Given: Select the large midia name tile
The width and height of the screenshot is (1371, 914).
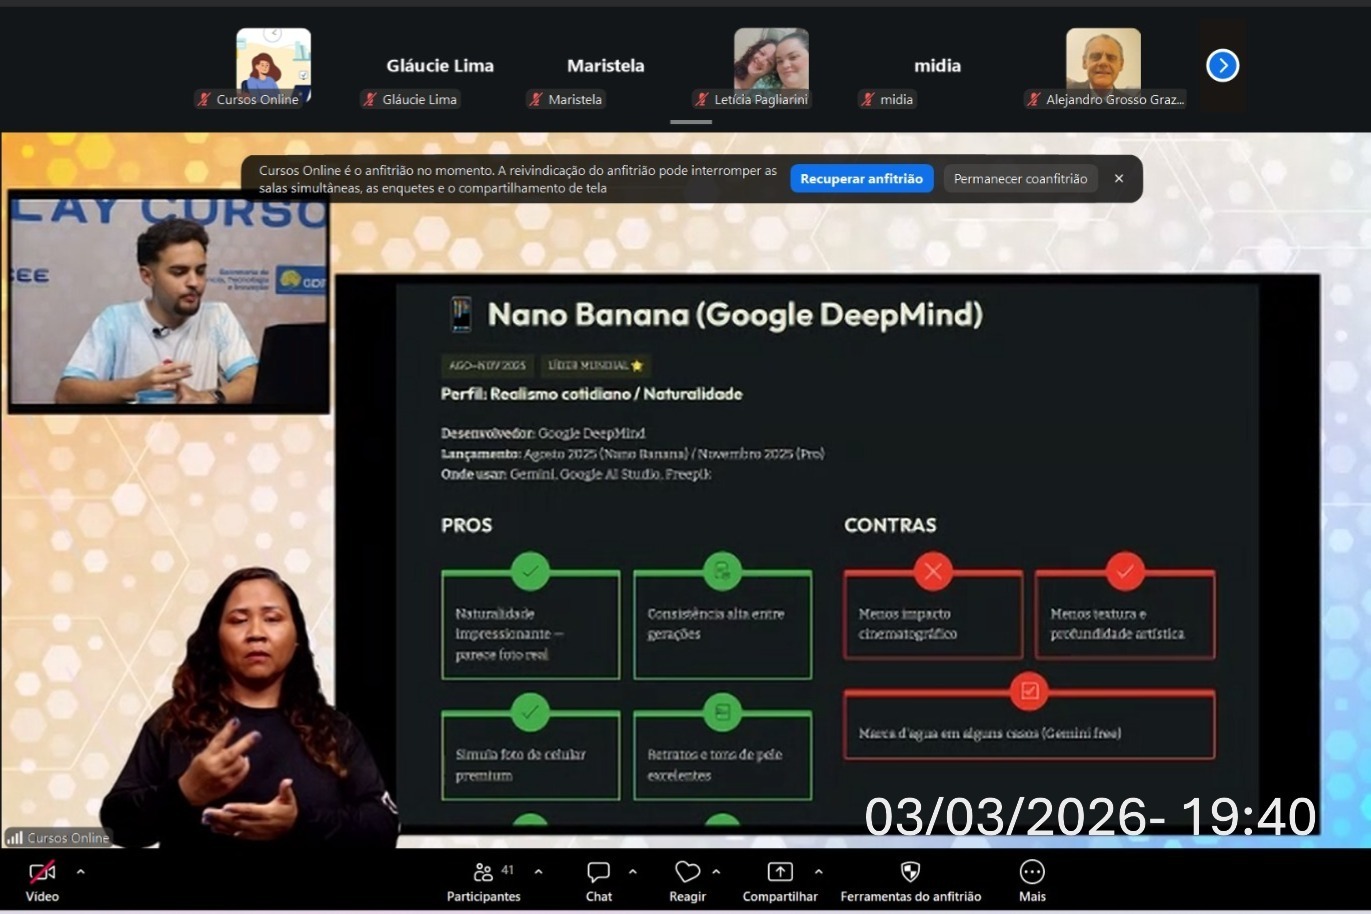Looking at the screenshot, I should [937, 66].
